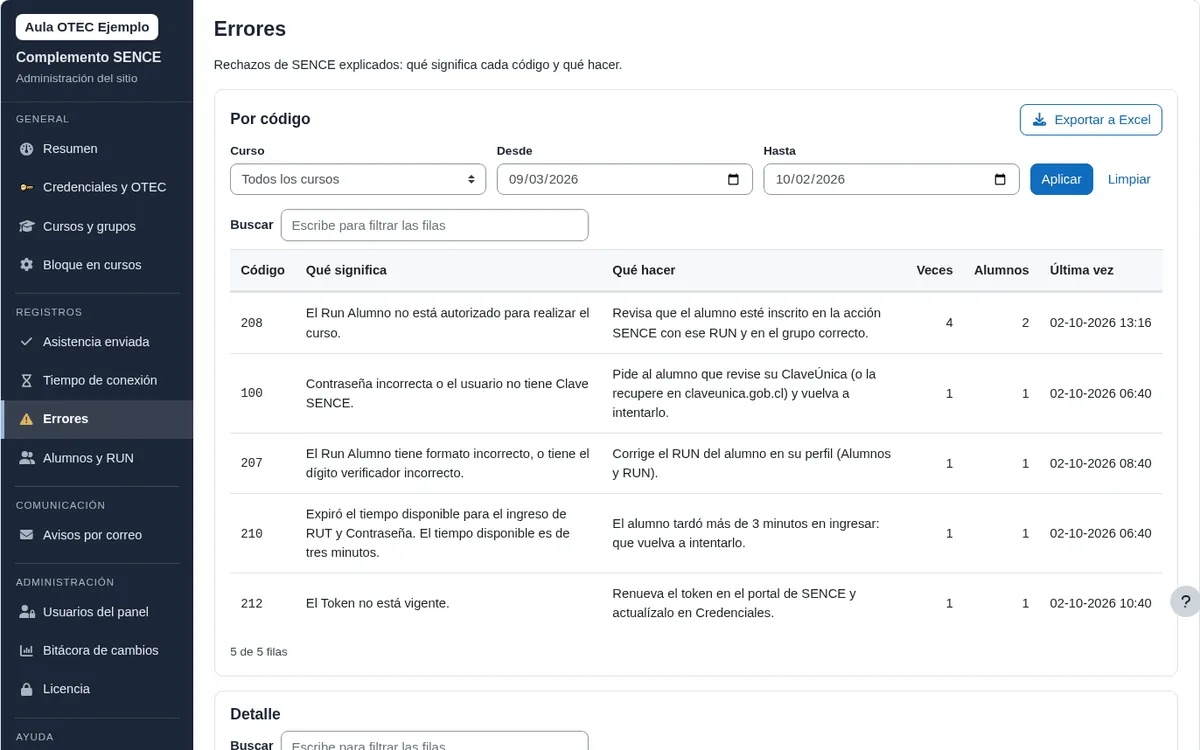This screenshot has height=750, width=1200.
Task: Sort by the Alumnos column header
Action: [1001, 270]
